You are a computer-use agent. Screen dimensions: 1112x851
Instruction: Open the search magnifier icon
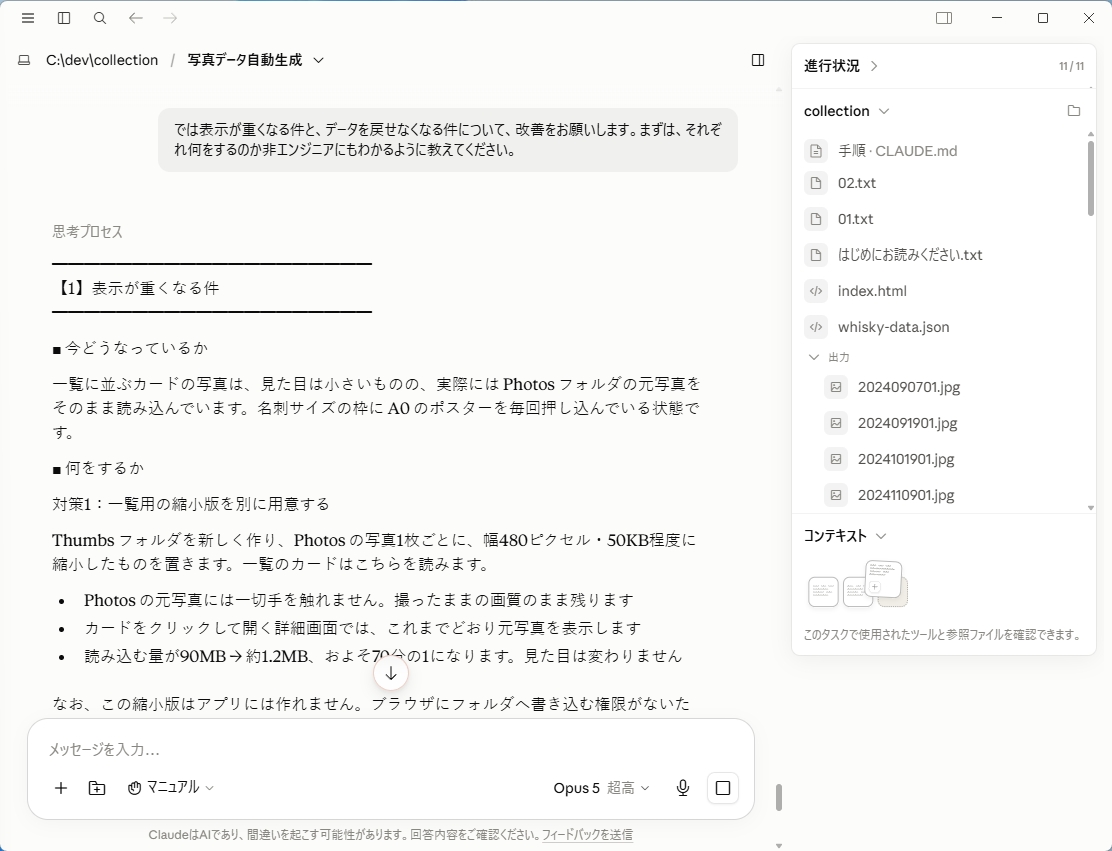click(x=100, y=18)
